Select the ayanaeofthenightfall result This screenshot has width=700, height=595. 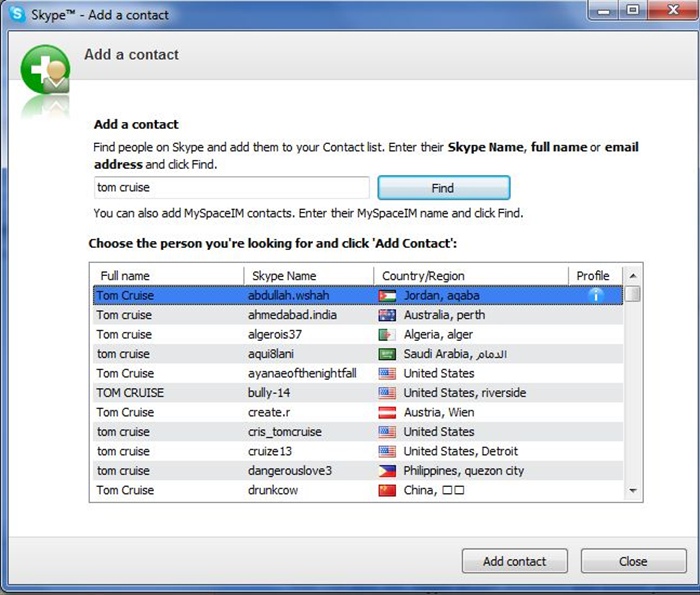click(358, 374)
